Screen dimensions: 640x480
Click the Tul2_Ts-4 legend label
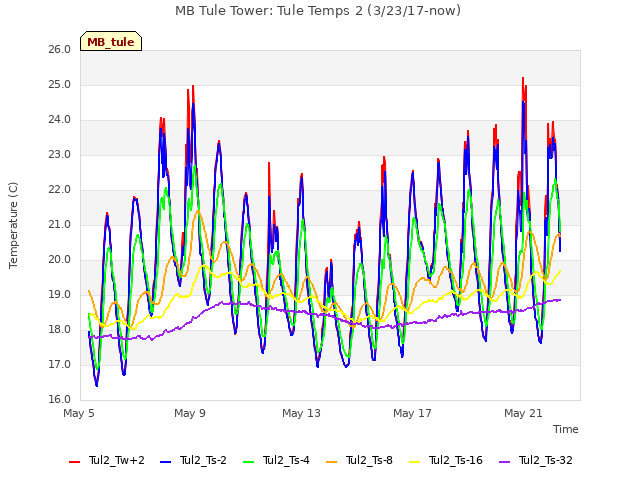(286, 460)
